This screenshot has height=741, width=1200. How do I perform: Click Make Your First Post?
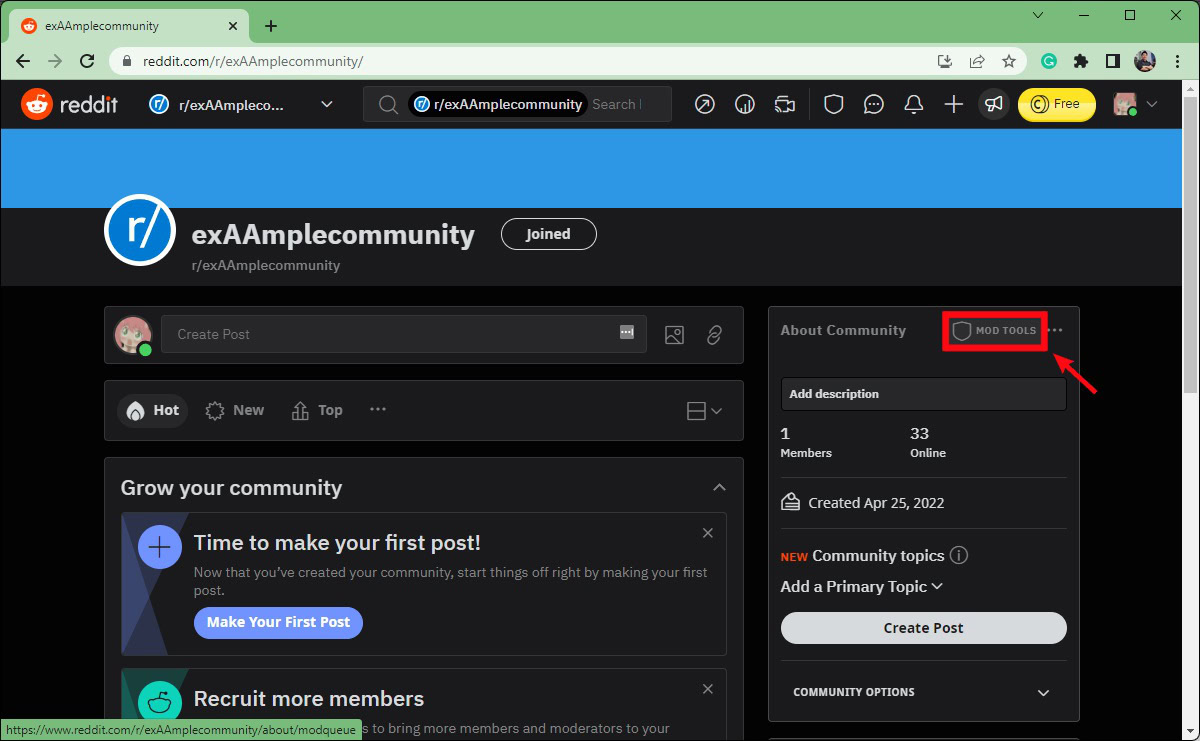tap(278, 622)
